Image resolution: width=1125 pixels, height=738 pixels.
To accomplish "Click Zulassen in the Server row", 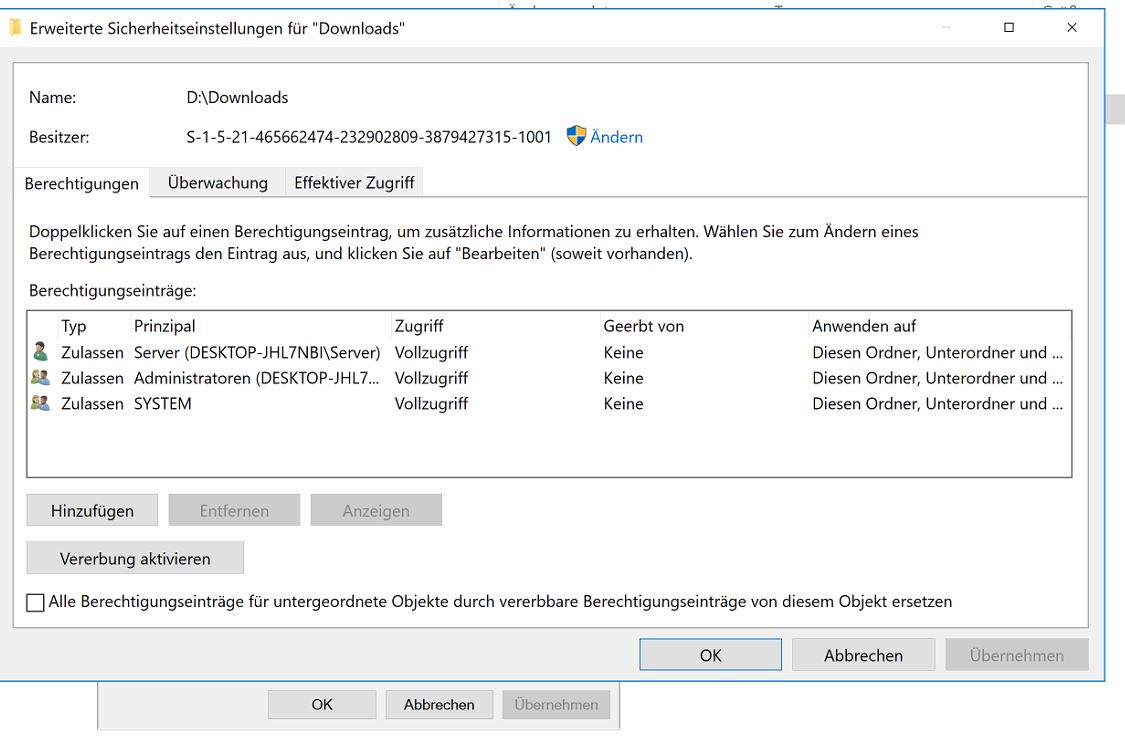I will pos(92,352).
